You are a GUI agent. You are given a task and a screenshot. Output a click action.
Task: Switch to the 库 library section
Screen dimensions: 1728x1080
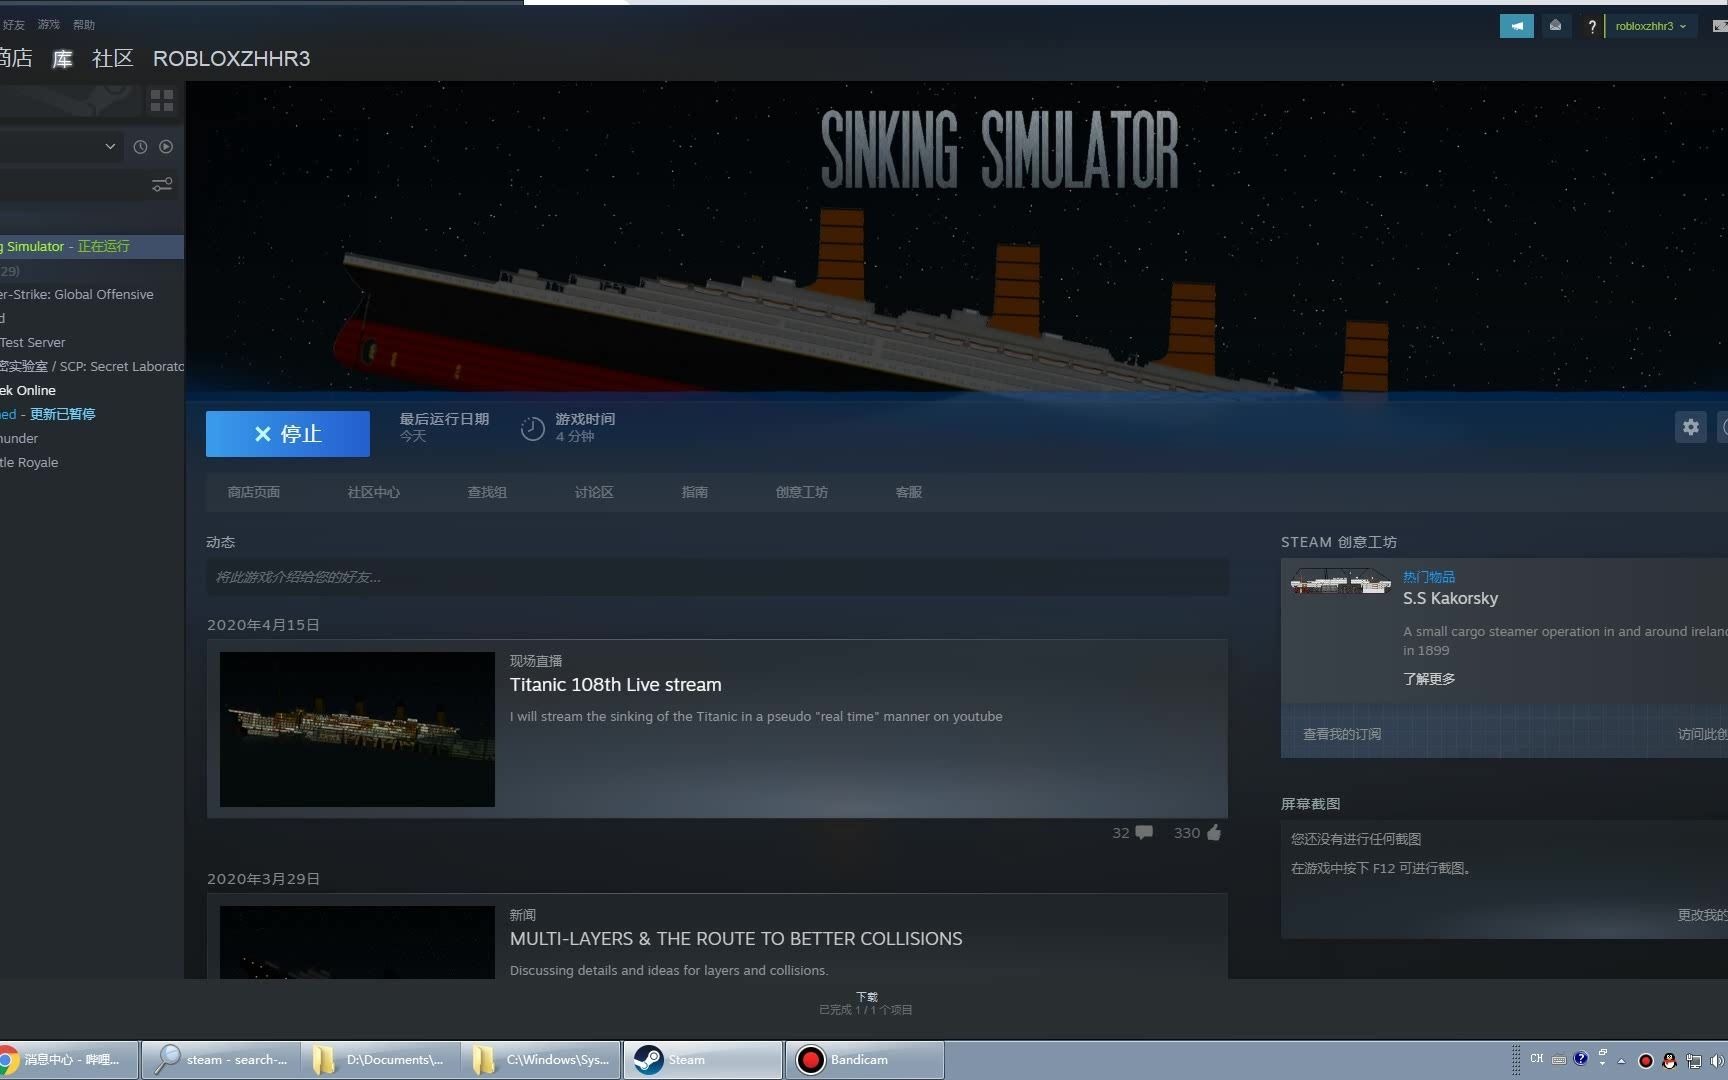(62, 59)
